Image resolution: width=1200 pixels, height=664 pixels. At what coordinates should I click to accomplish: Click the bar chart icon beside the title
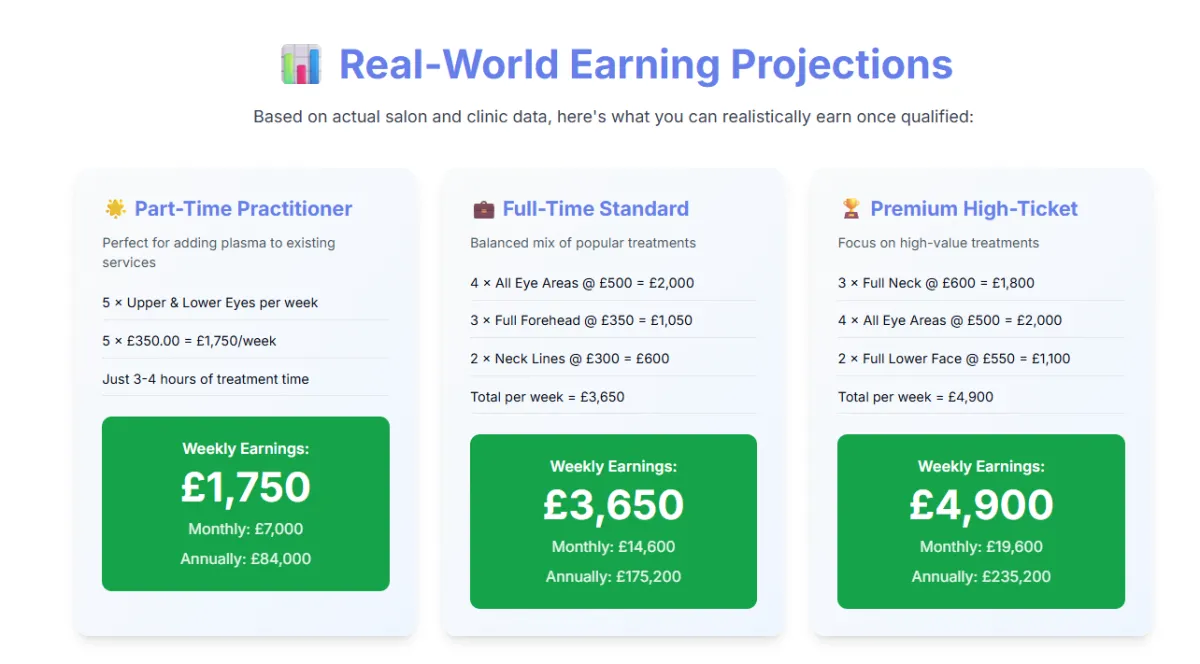pos(300,65)
